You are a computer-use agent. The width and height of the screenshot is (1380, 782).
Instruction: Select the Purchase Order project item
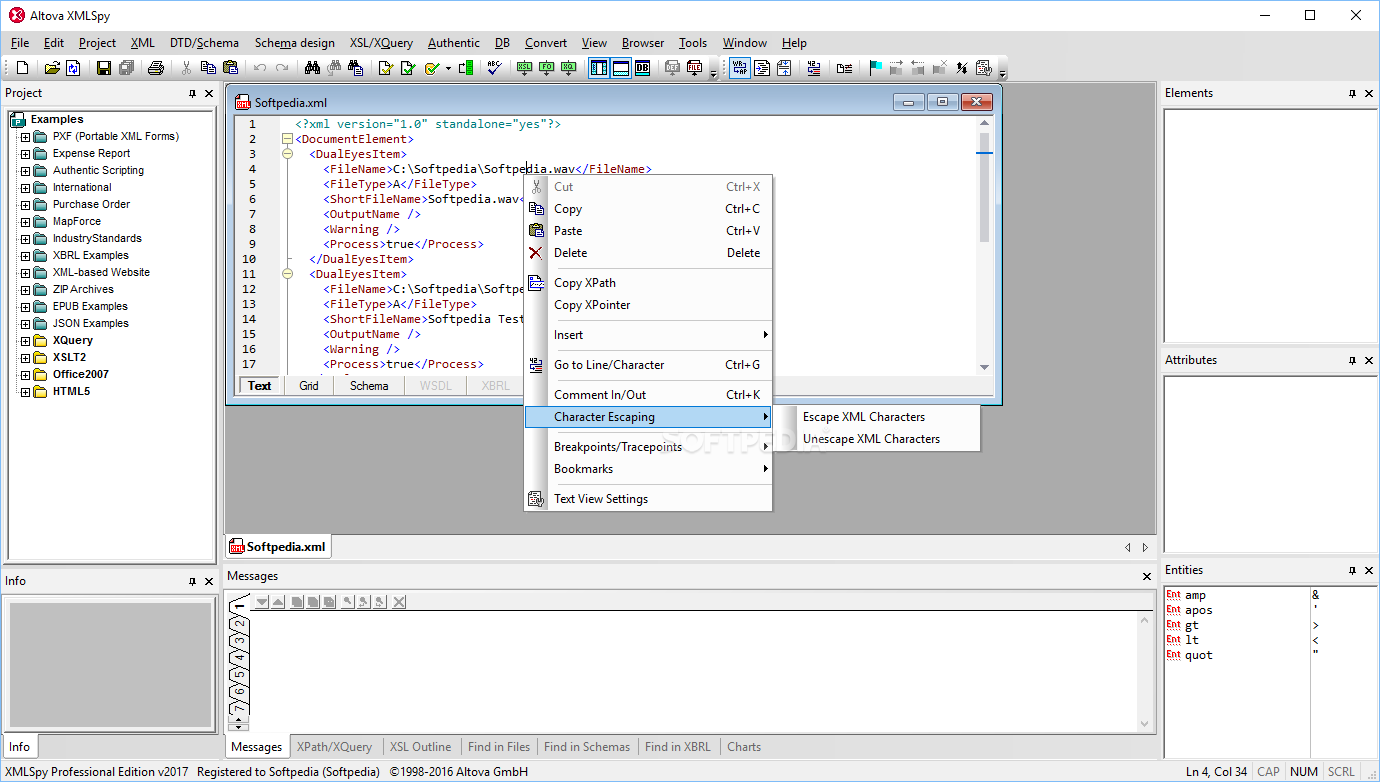(x=91, y=204)
